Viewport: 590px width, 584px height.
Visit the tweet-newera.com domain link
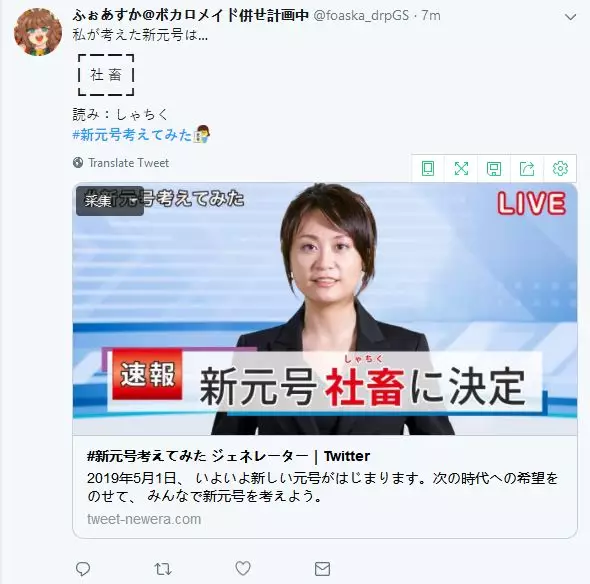coord(144,519)
